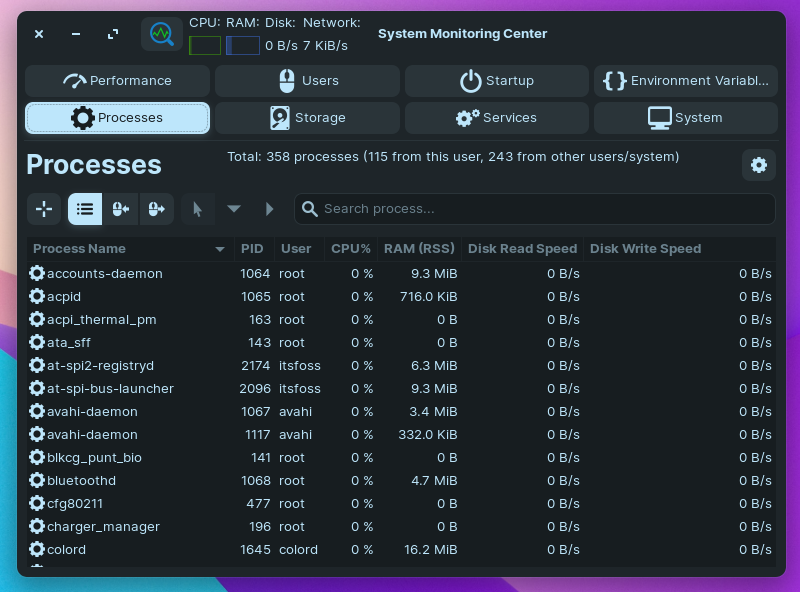
Task: Click the Search process input field
Action: tap(534, 209)
